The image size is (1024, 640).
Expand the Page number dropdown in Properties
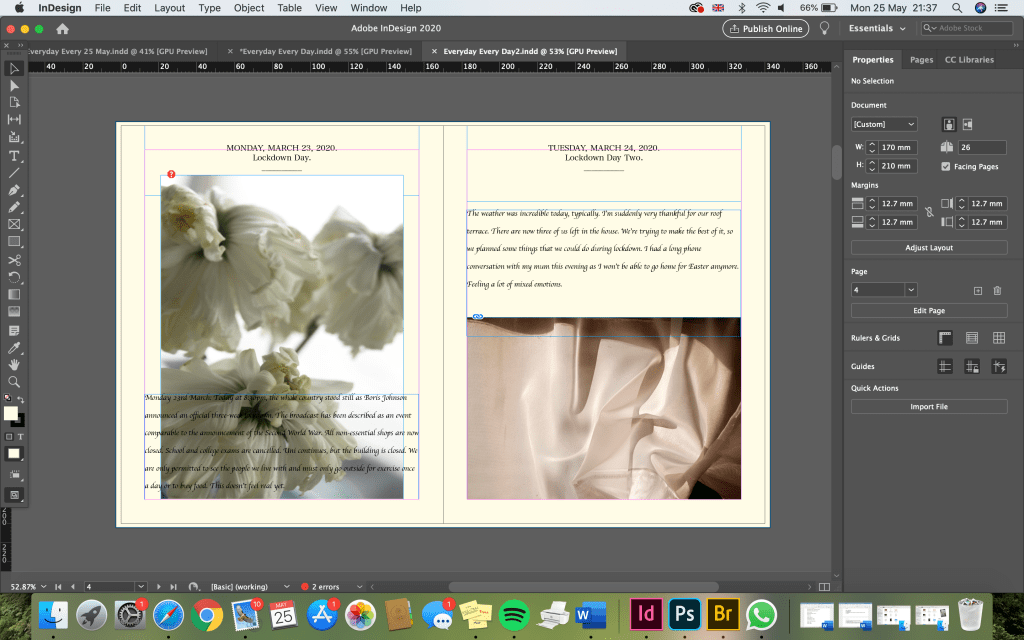(910, 290)
